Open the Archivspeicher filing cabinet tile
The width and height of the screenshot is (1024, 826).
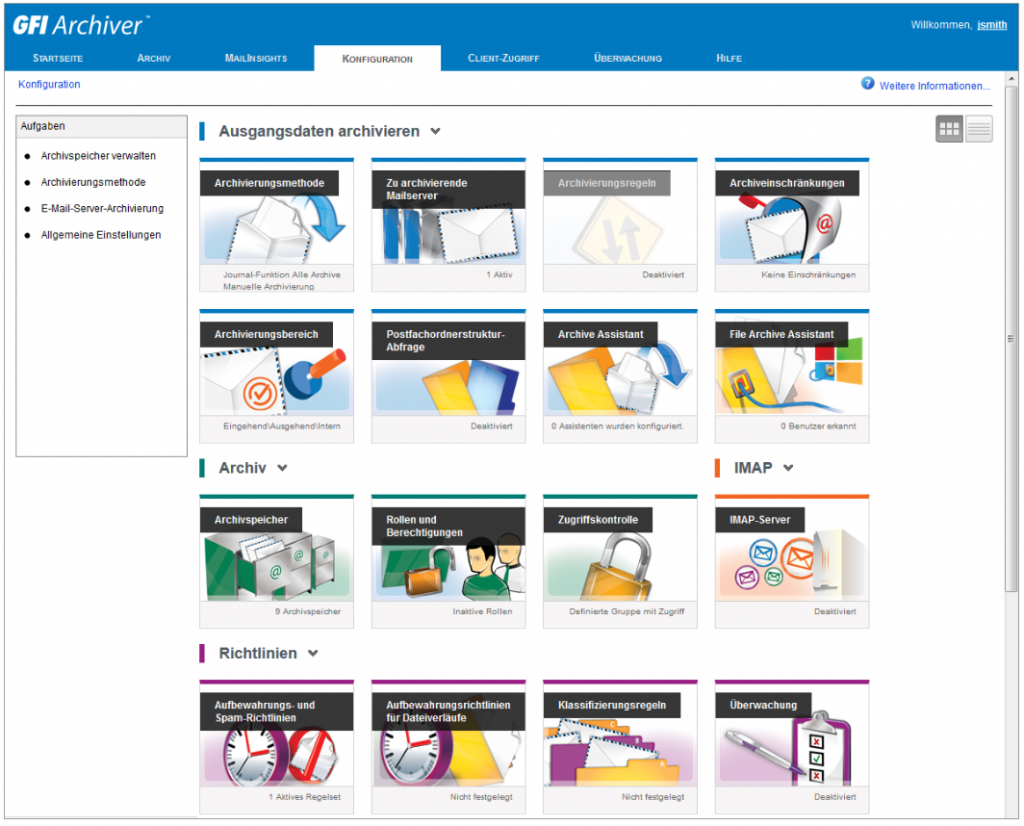[x=276, y=562]
